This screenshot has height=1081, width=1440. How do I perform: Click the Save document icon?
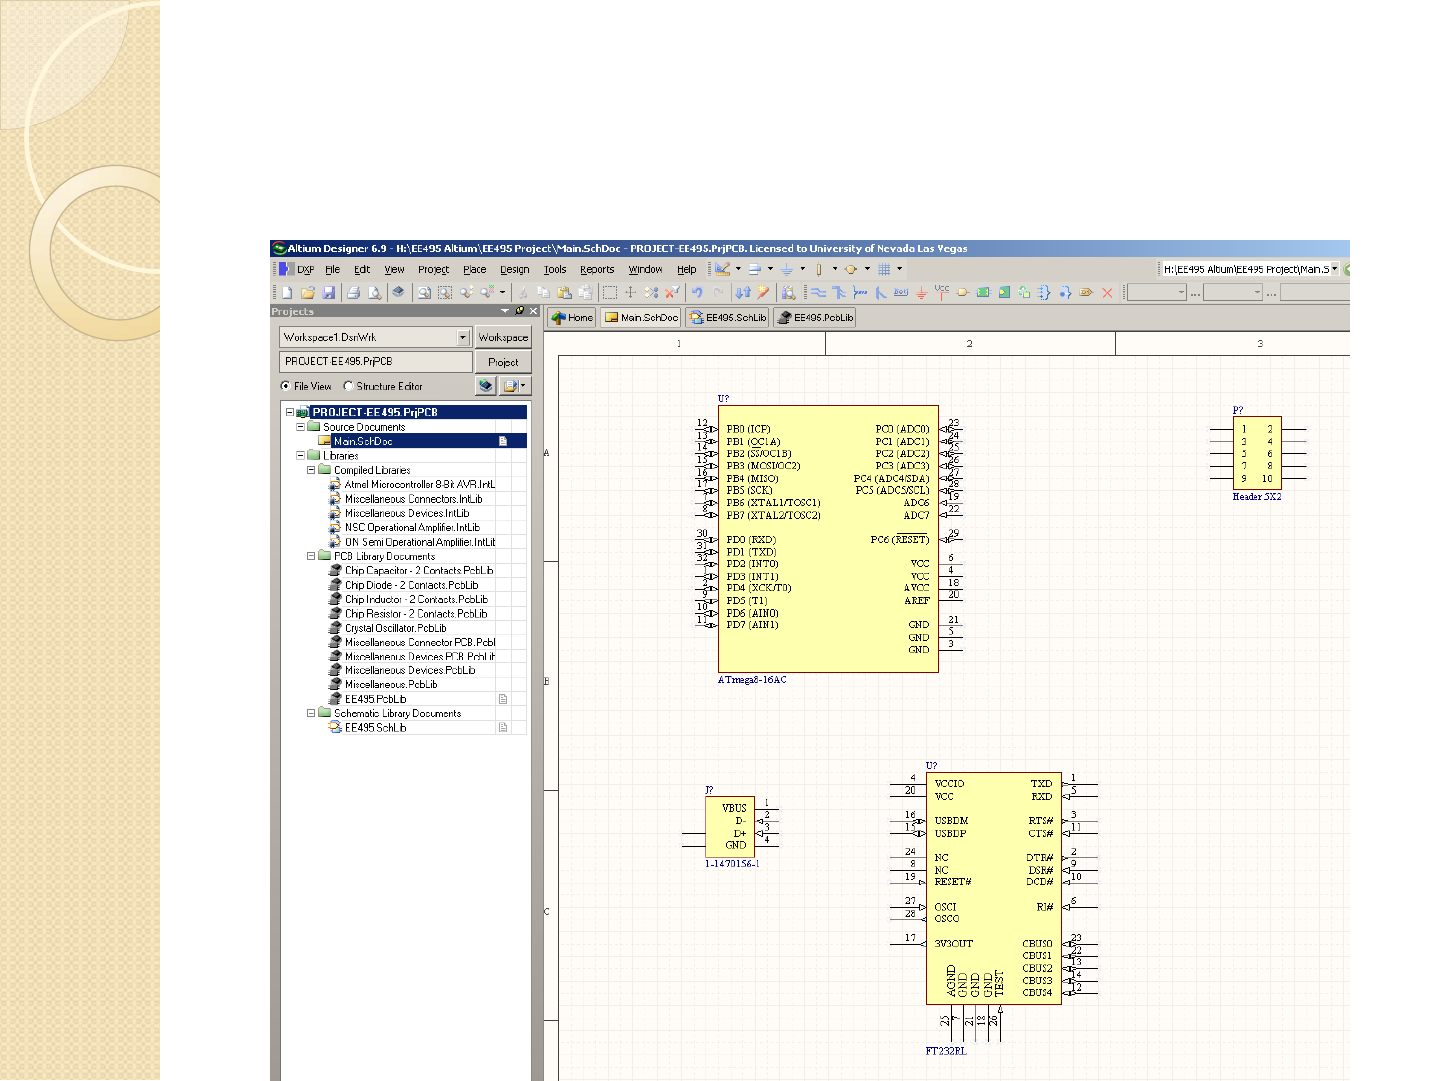click(329, 293)
